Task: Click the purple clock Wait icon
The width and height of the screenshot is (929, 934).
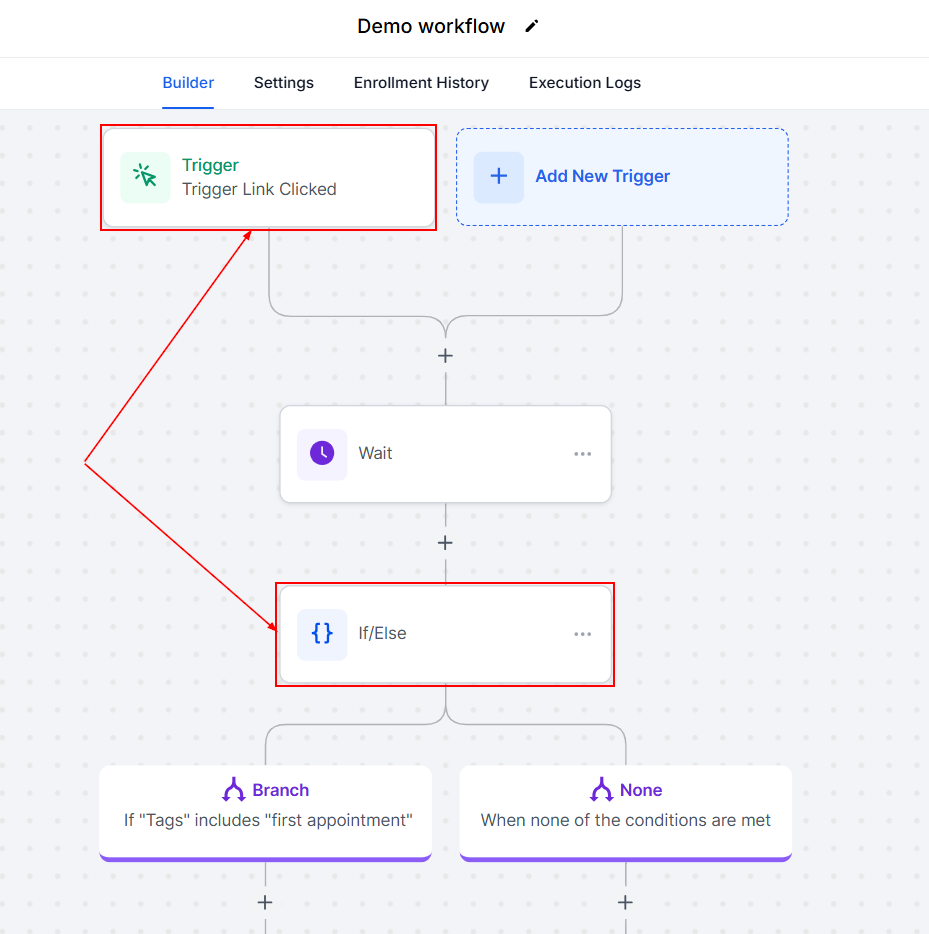Action: coord(322,454)
